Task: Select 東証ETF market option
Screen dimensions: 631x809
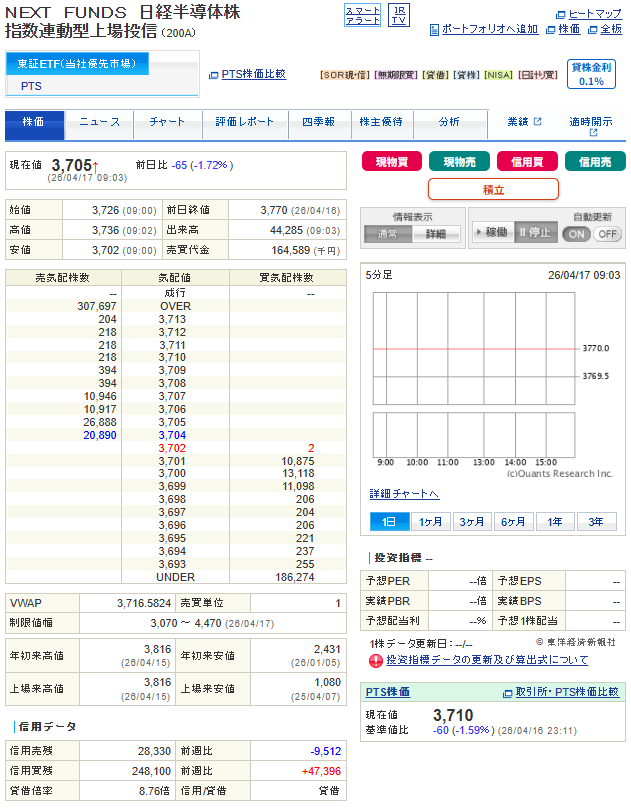Action: 76,64
